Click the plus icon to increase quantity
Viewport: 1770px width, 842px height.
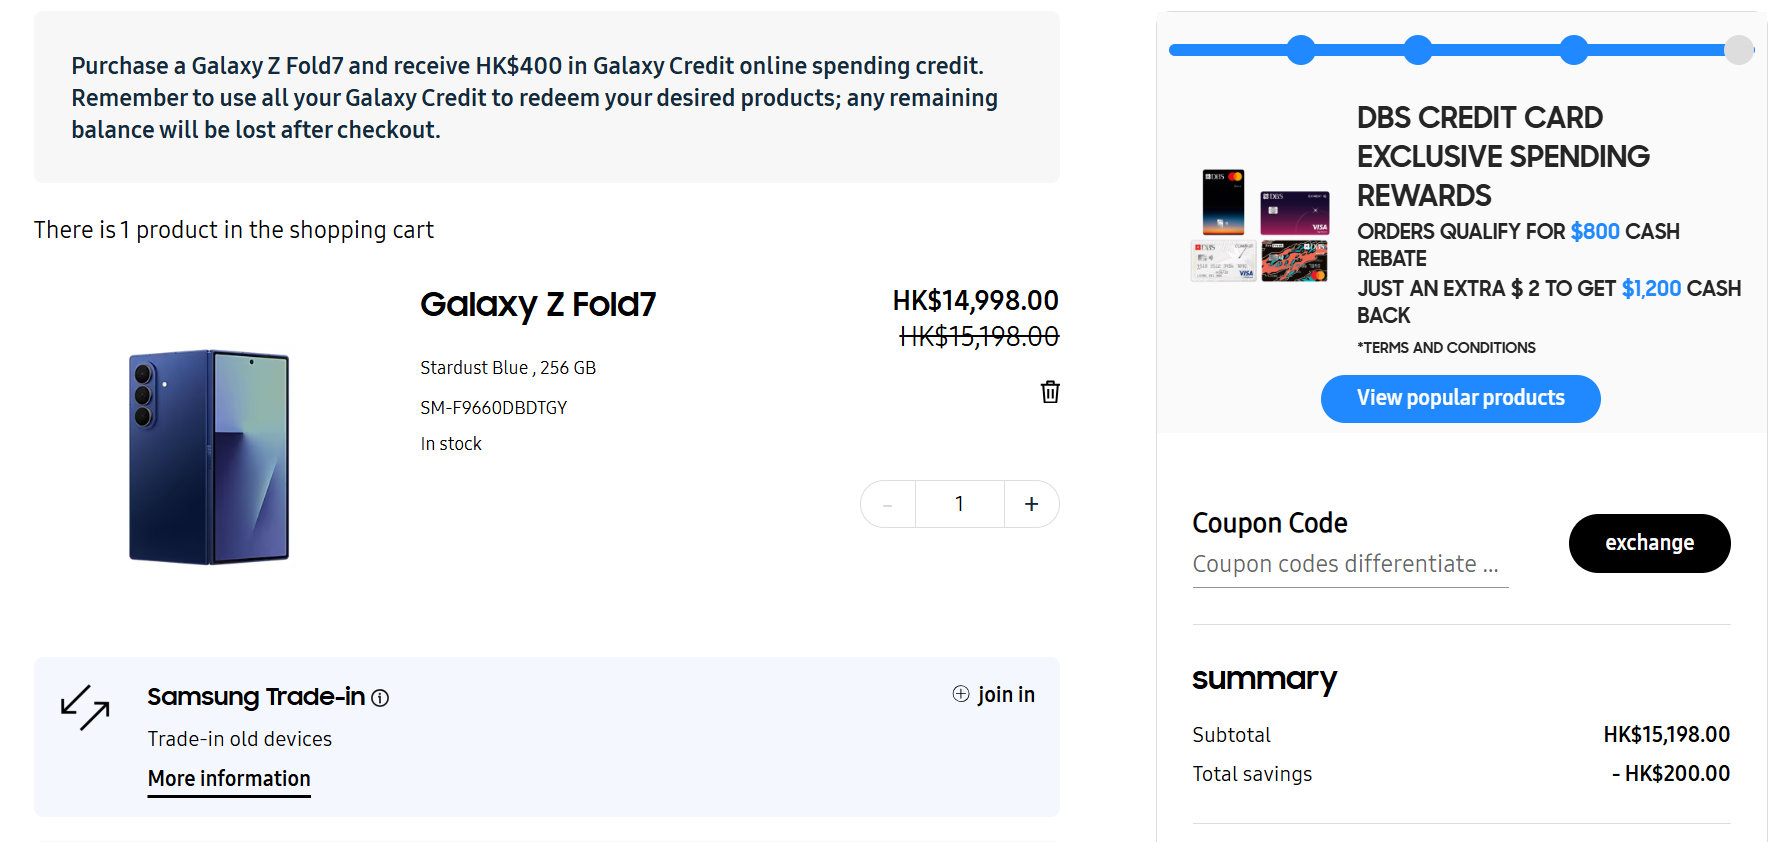(x=1031, y=504)
